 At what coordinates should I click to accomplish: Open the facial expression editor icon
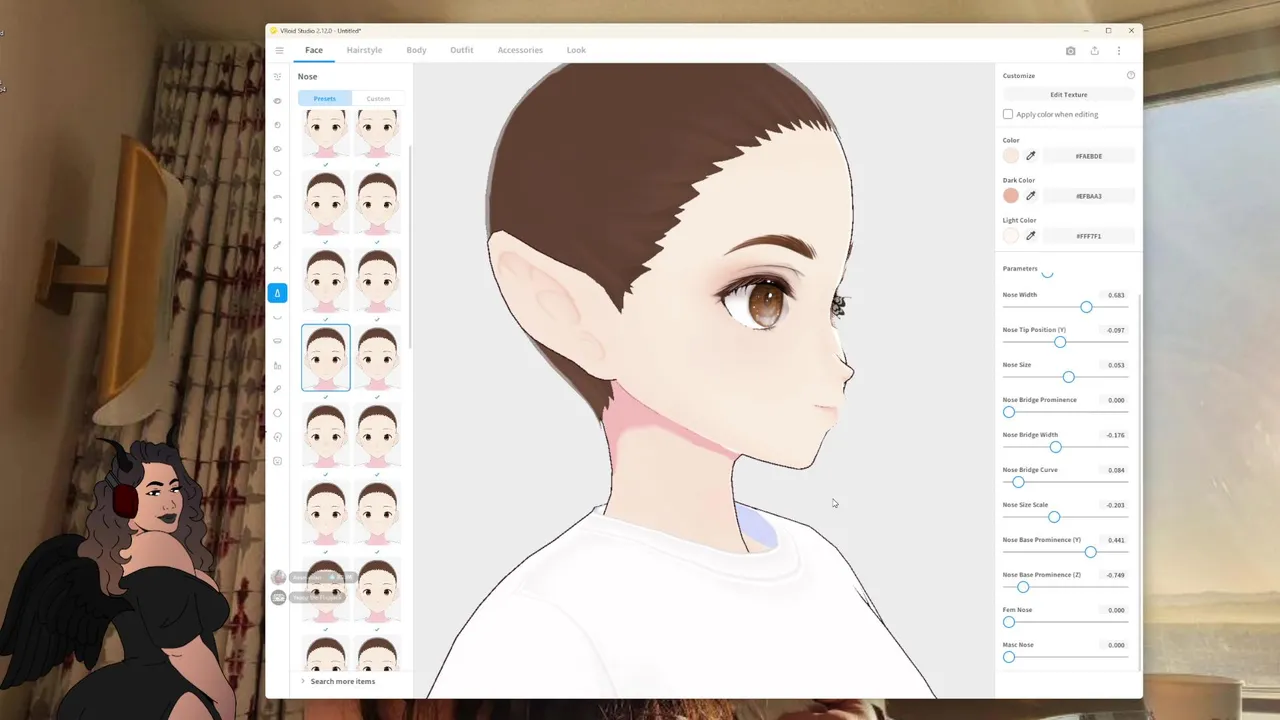click(x=278, y=461)
